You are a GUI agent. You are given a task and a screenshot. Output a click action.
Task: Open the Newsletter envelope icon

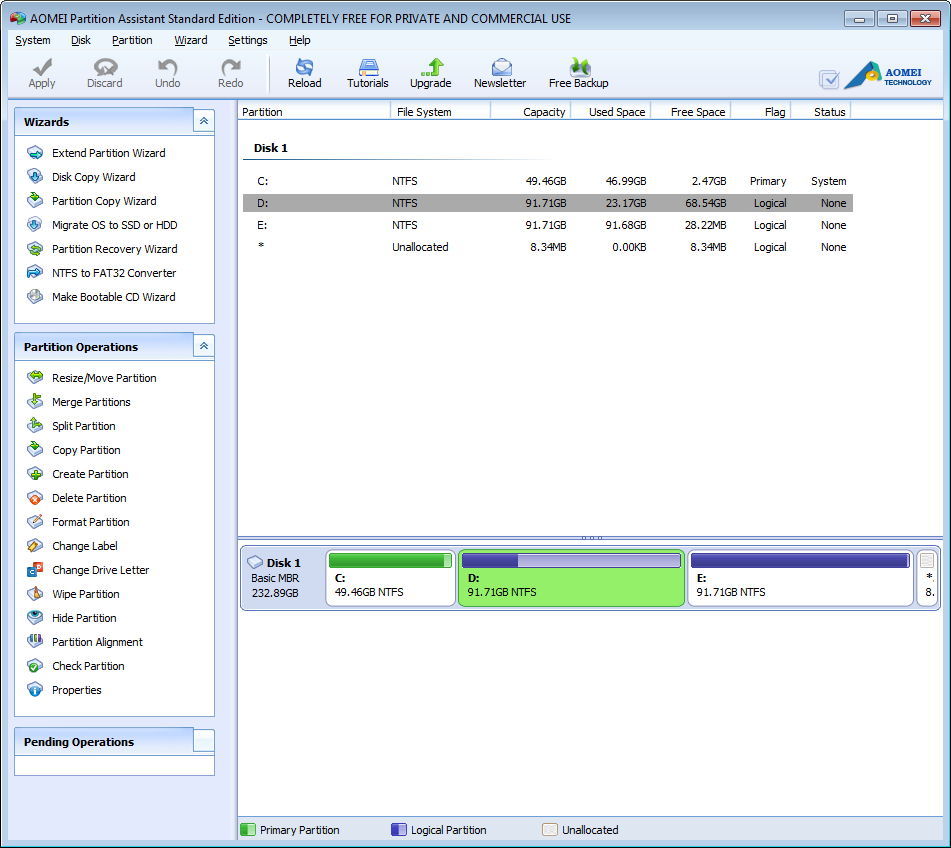point(501,67)
